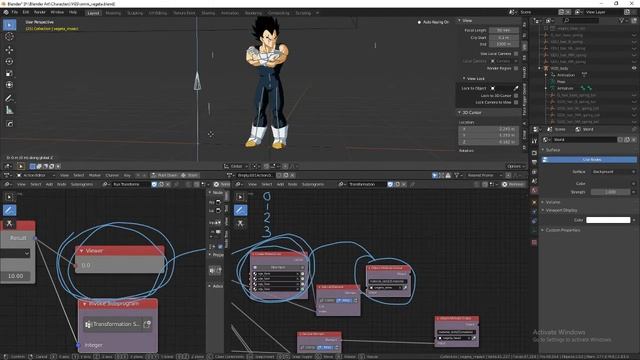Click the eyedropper icon next to Lock to Object

click(x=516, y=88)
